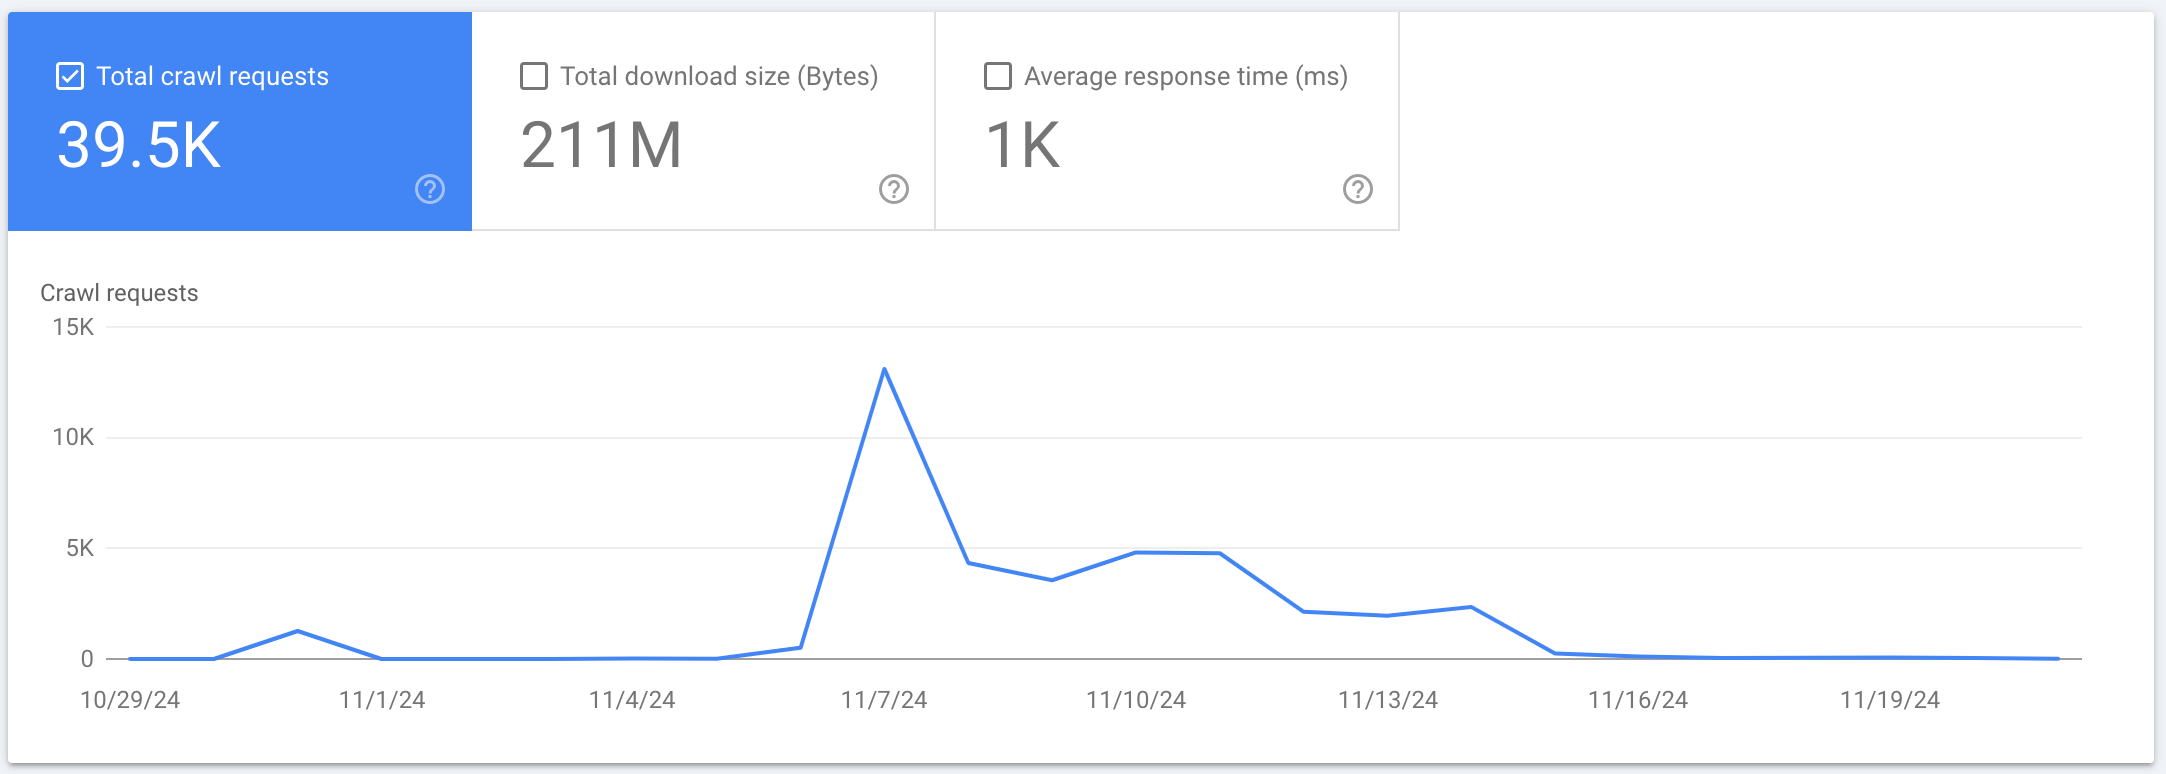The width and height of the screenshot is (2166, 774).
Task: Click the 15K y-axis label
Action: [73, 327]
